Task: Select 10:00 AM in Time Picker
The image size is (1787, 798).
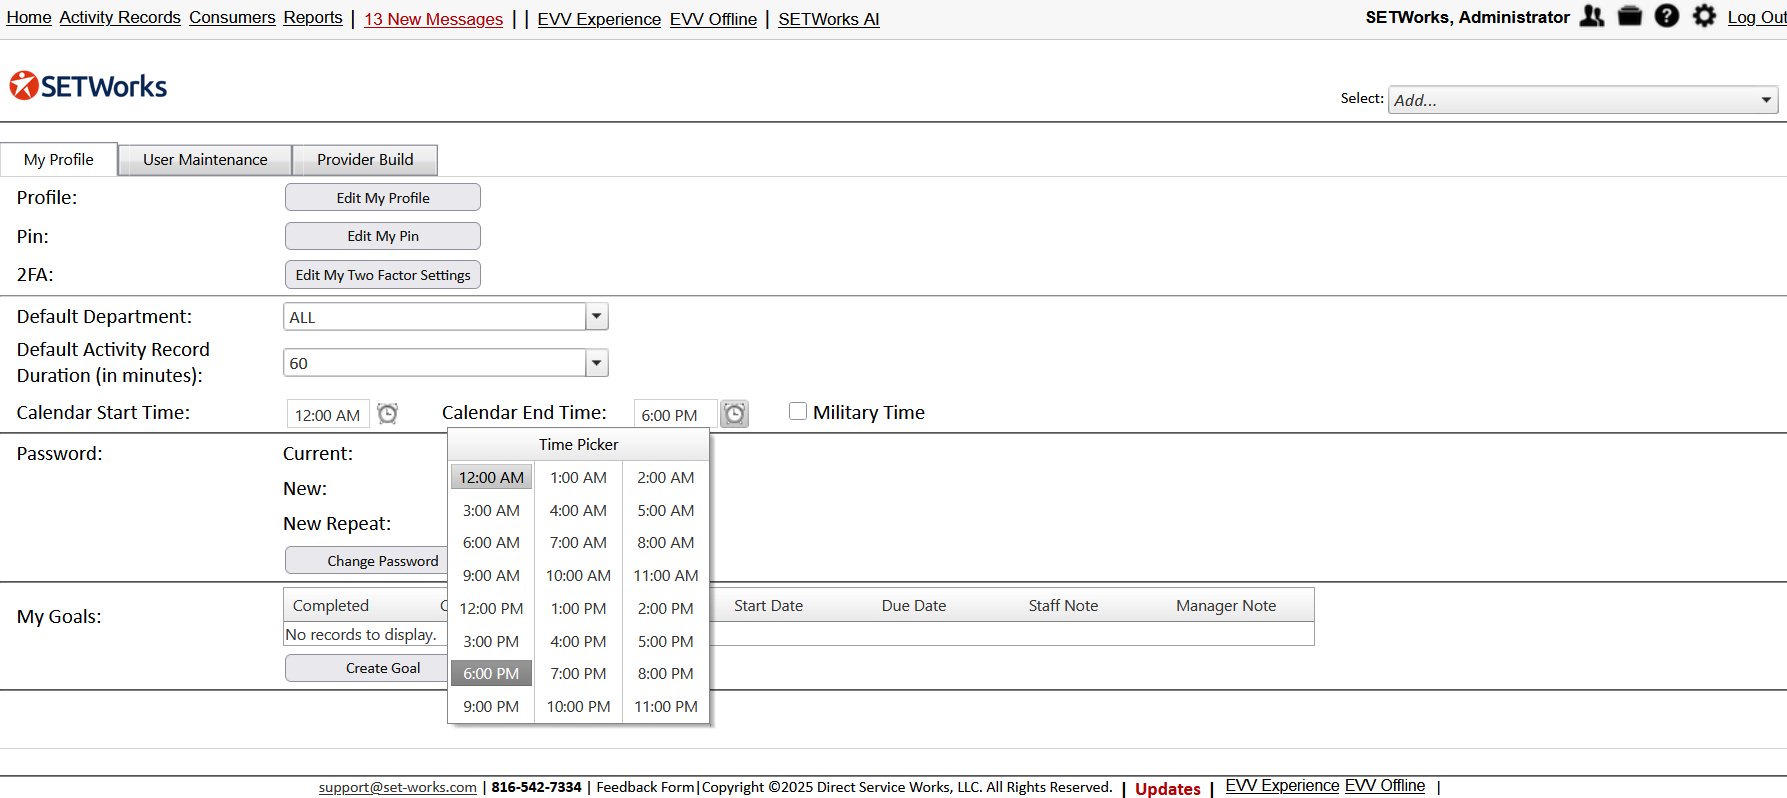Action: point(578,575)
